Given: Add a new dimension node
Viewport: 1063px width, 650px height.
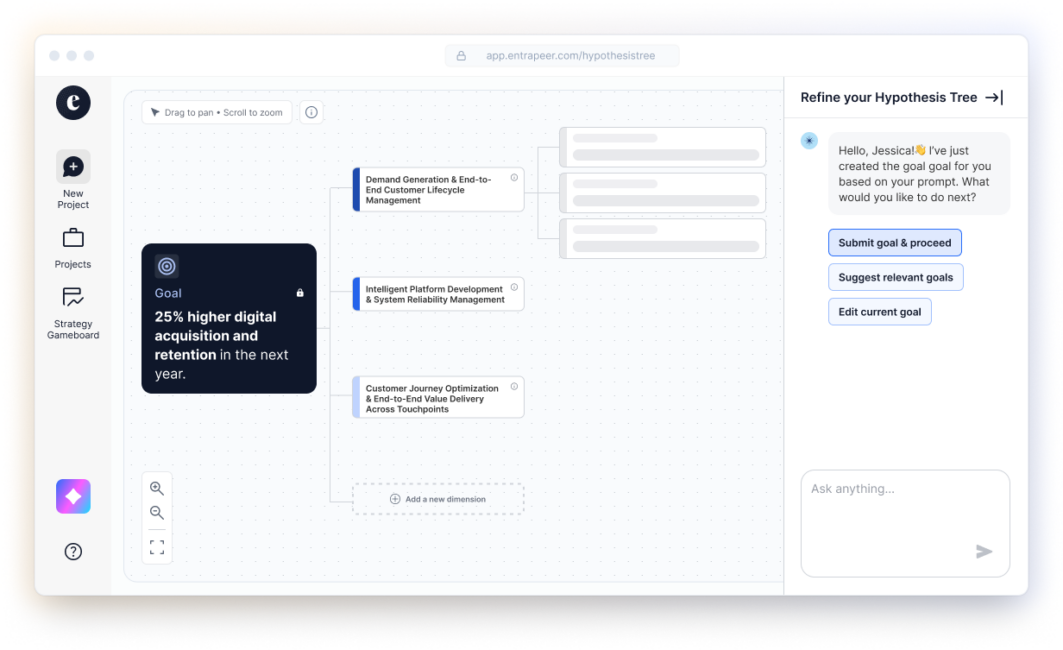Looking at the screenshot, I should [438, 499].
